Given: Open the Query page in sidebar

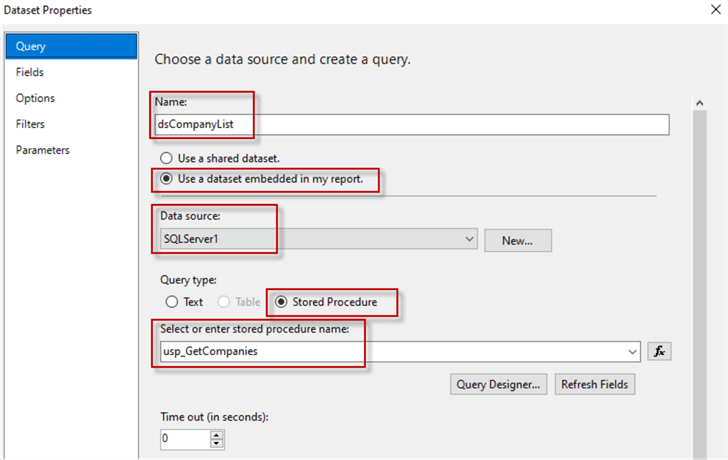Looking at the screenshot, I should click(x=70, y=46).
